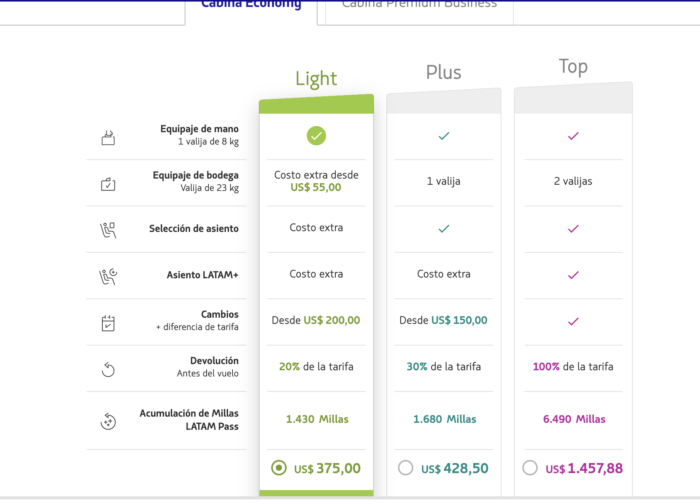The height and width of the screenshot is (504, 700).
Task: Click the Cambios calendar icon
Action: pyautogui.click(x=109, y=322)
